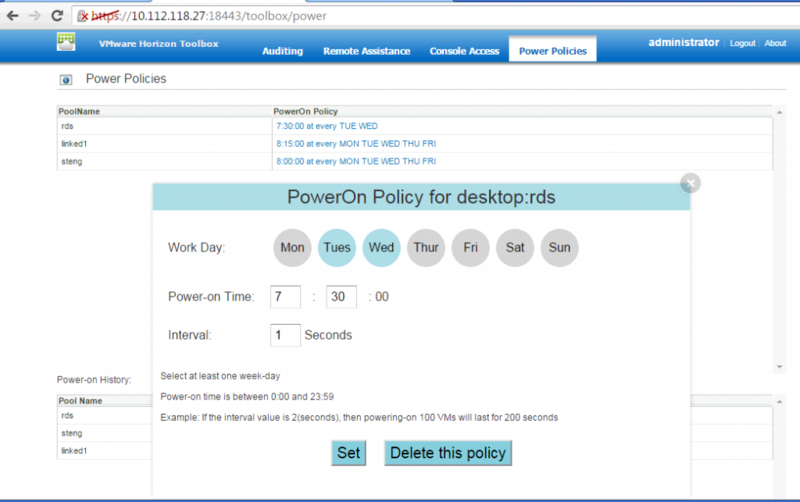Close the PowerOn Policy dialog

click(690, 183)
